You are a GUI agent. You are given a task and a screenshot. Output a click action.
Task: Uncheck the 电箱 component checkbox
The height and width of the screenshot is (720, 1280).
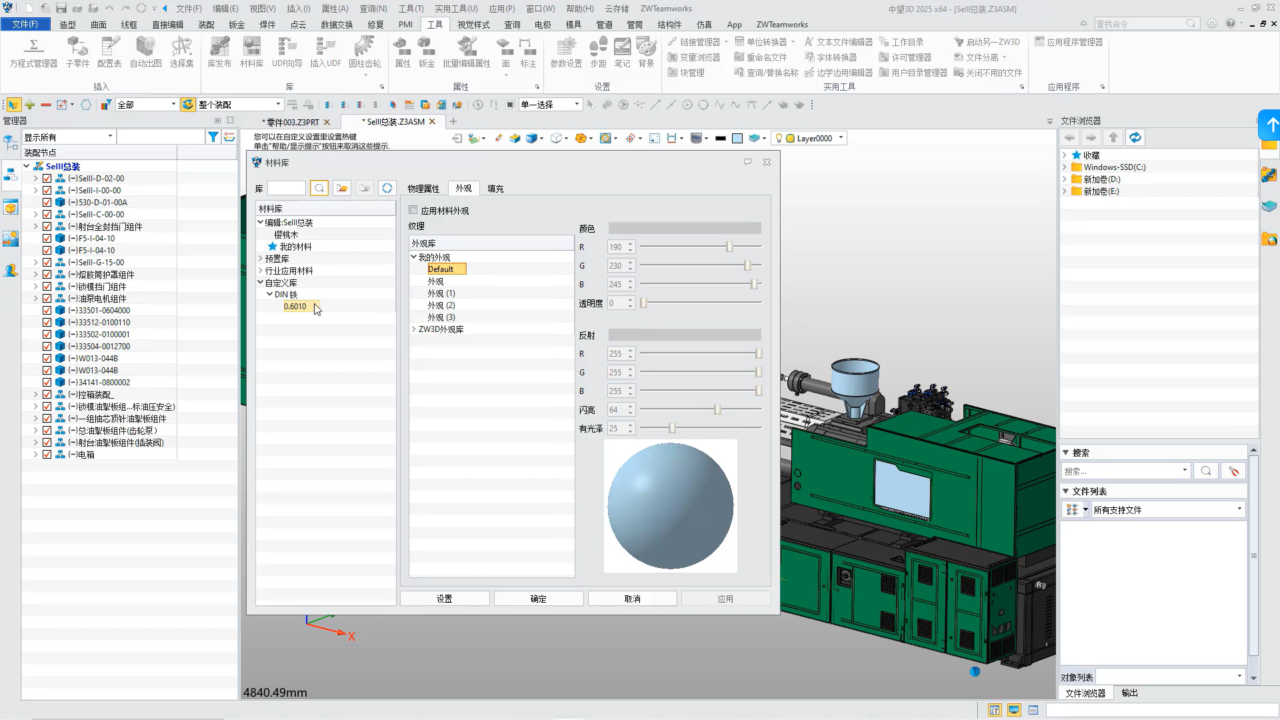point(47,454)
